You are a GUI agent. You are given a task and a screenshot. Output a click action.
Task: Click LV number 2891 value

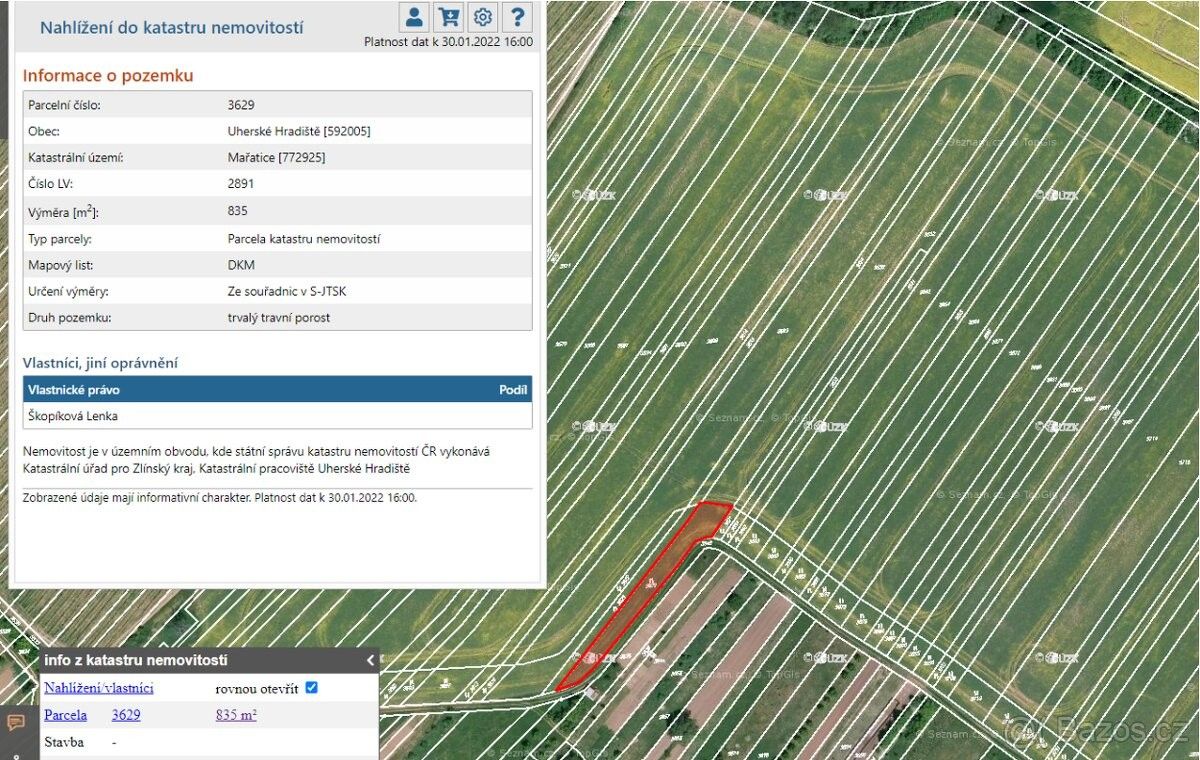coord(241,184)
